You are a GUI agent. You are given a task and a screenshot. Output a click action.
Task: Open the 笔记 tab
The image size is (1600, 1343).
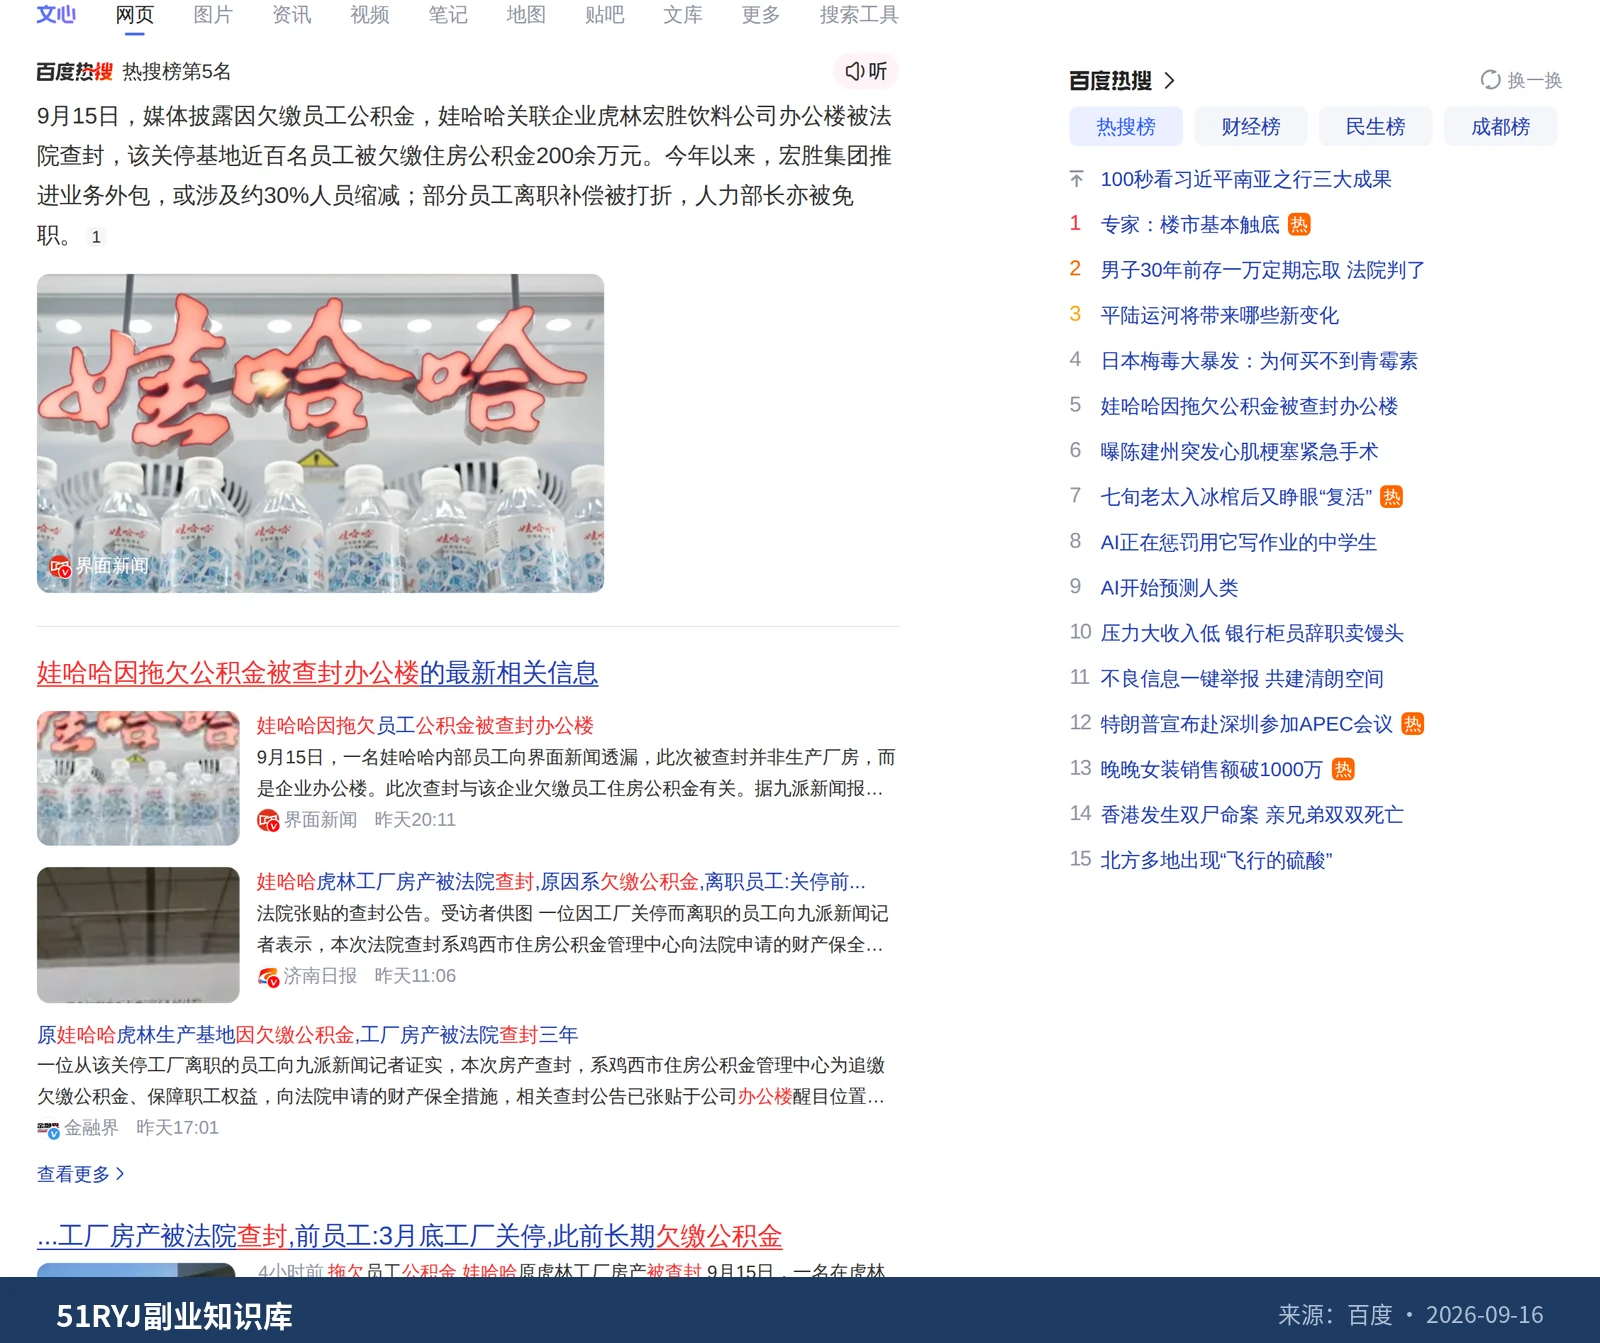[x=447, y=15]
